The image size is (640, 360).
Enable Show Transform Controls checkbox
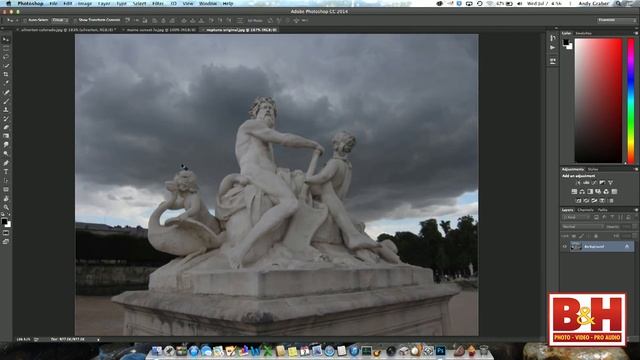(75, 20)
